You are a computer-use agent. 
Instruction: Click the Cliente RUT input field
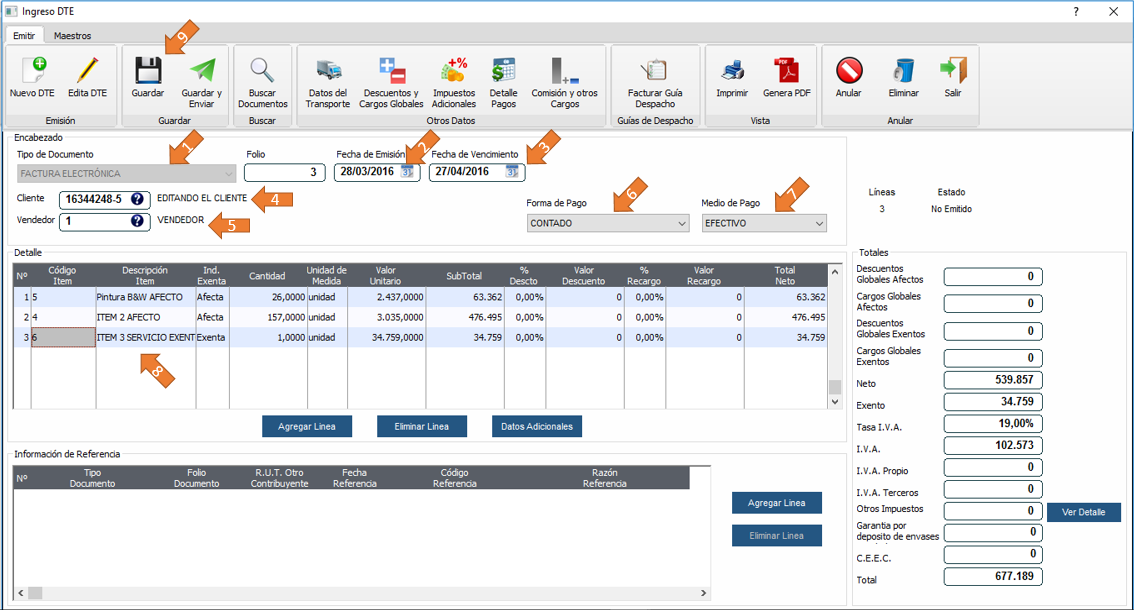pos(93,199)
